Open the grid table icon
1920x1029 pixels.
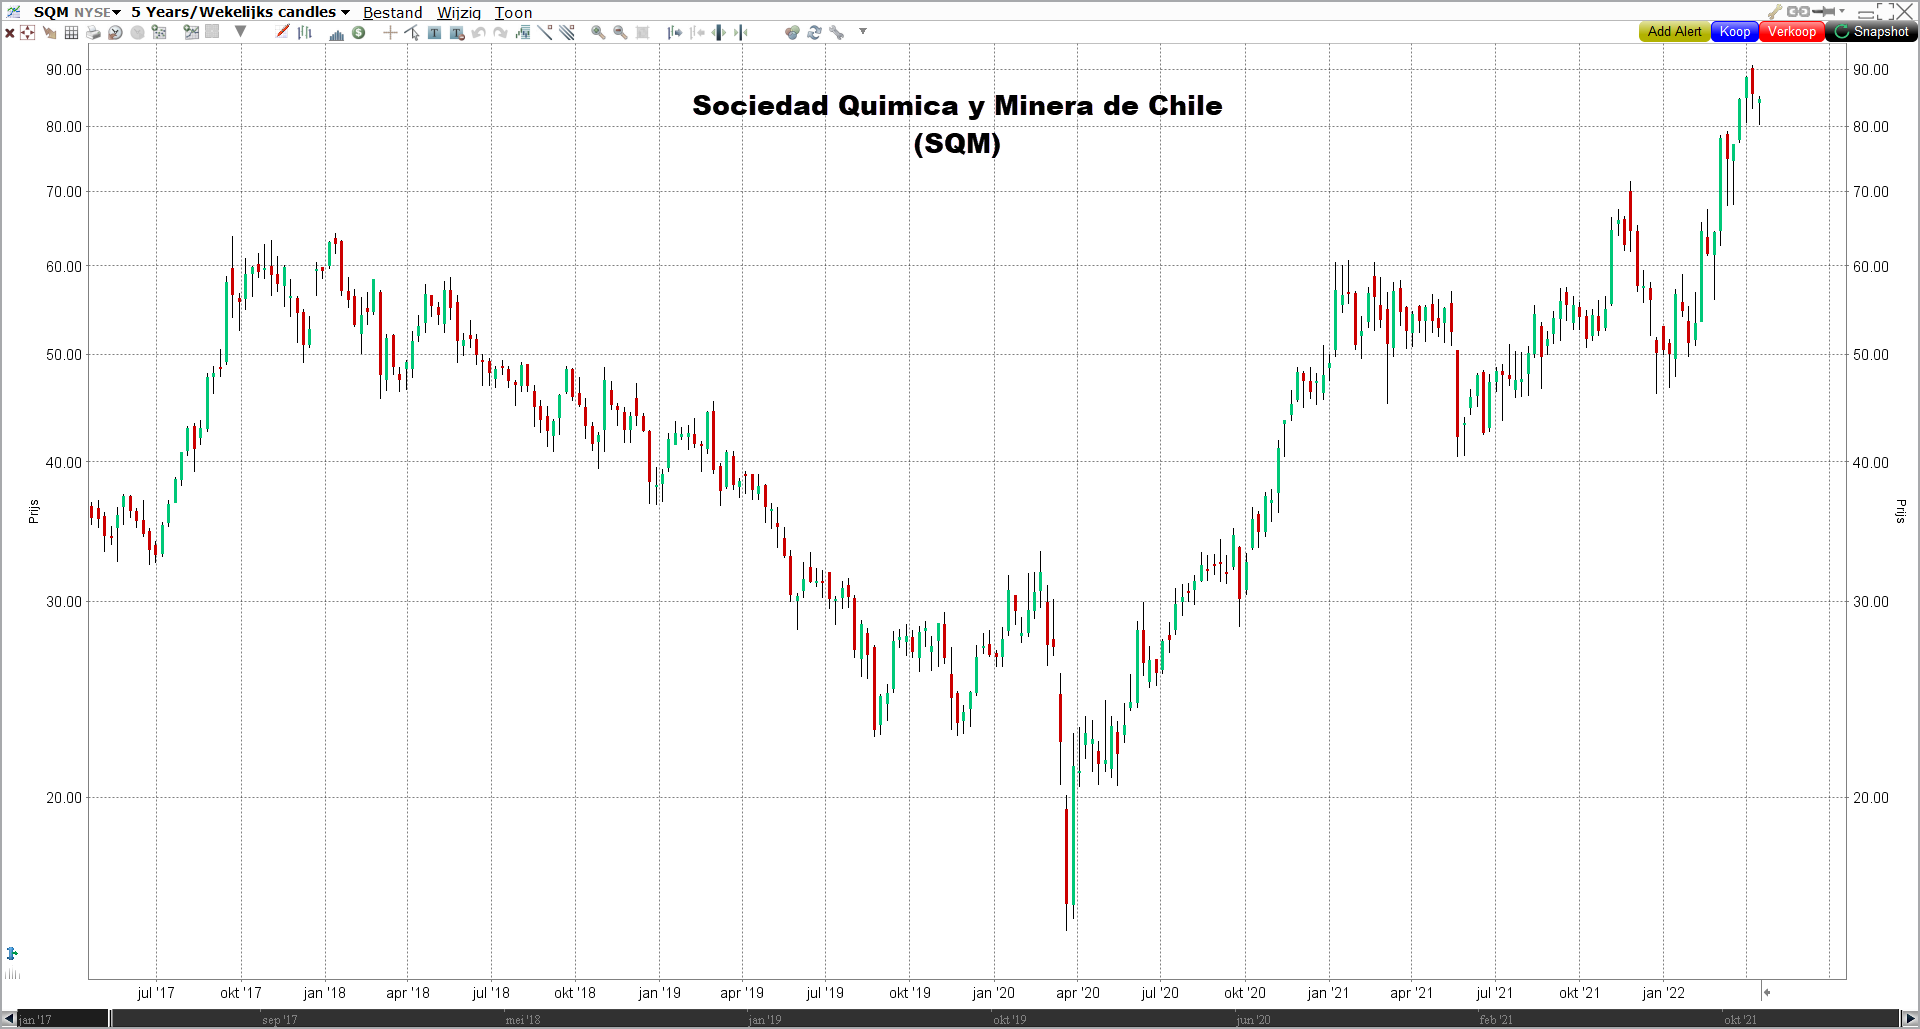[x=71, y=32]
